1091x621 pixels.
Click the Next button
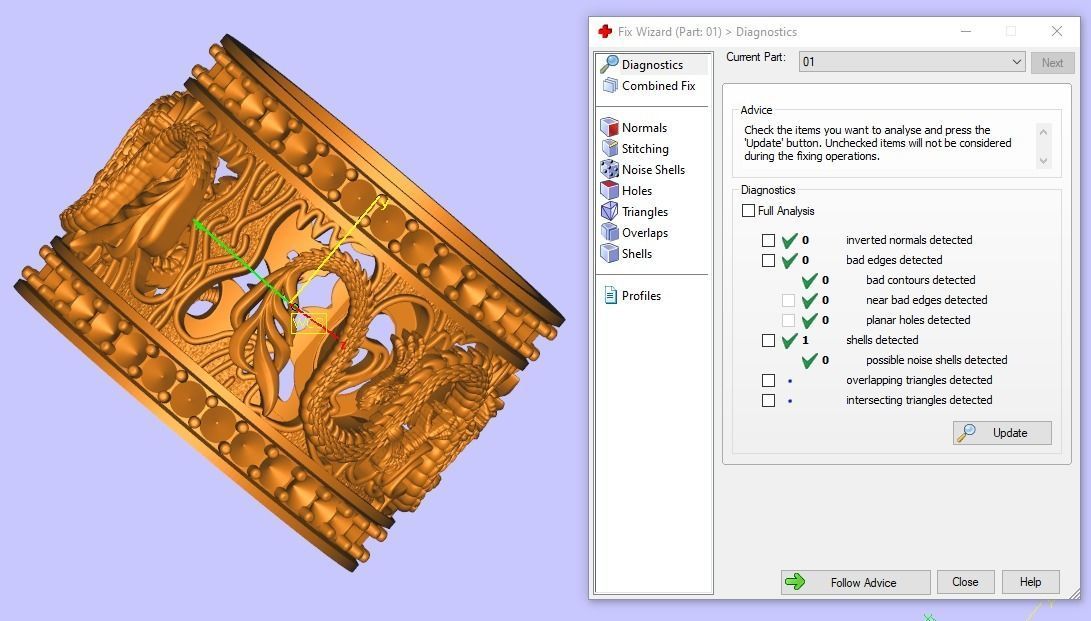[1052, 63]
